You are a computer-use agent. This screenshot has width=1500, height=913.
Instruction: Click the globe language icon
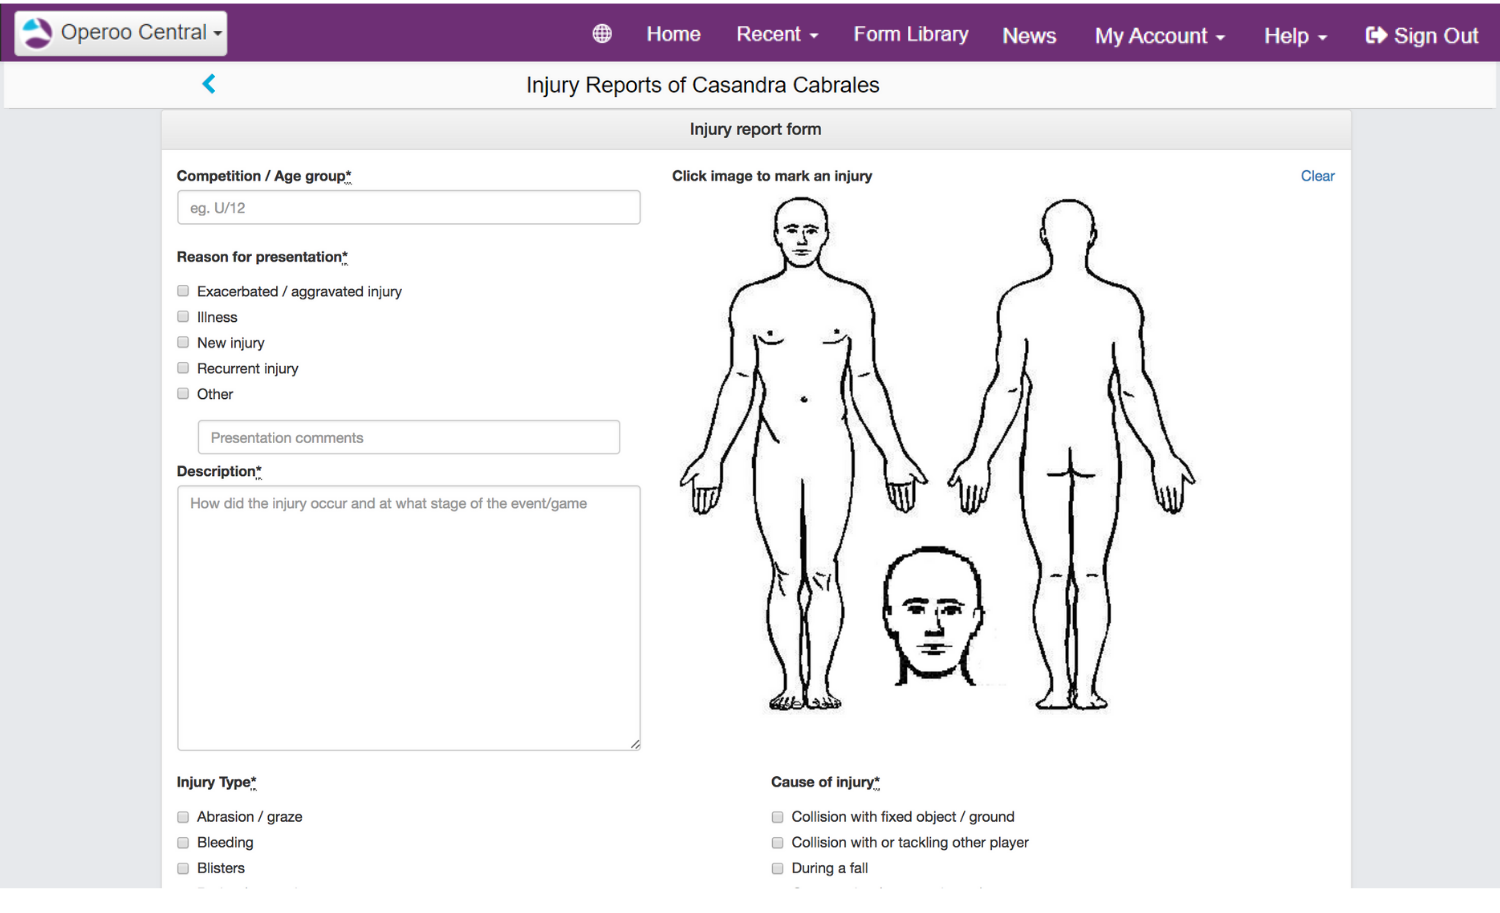602,34
